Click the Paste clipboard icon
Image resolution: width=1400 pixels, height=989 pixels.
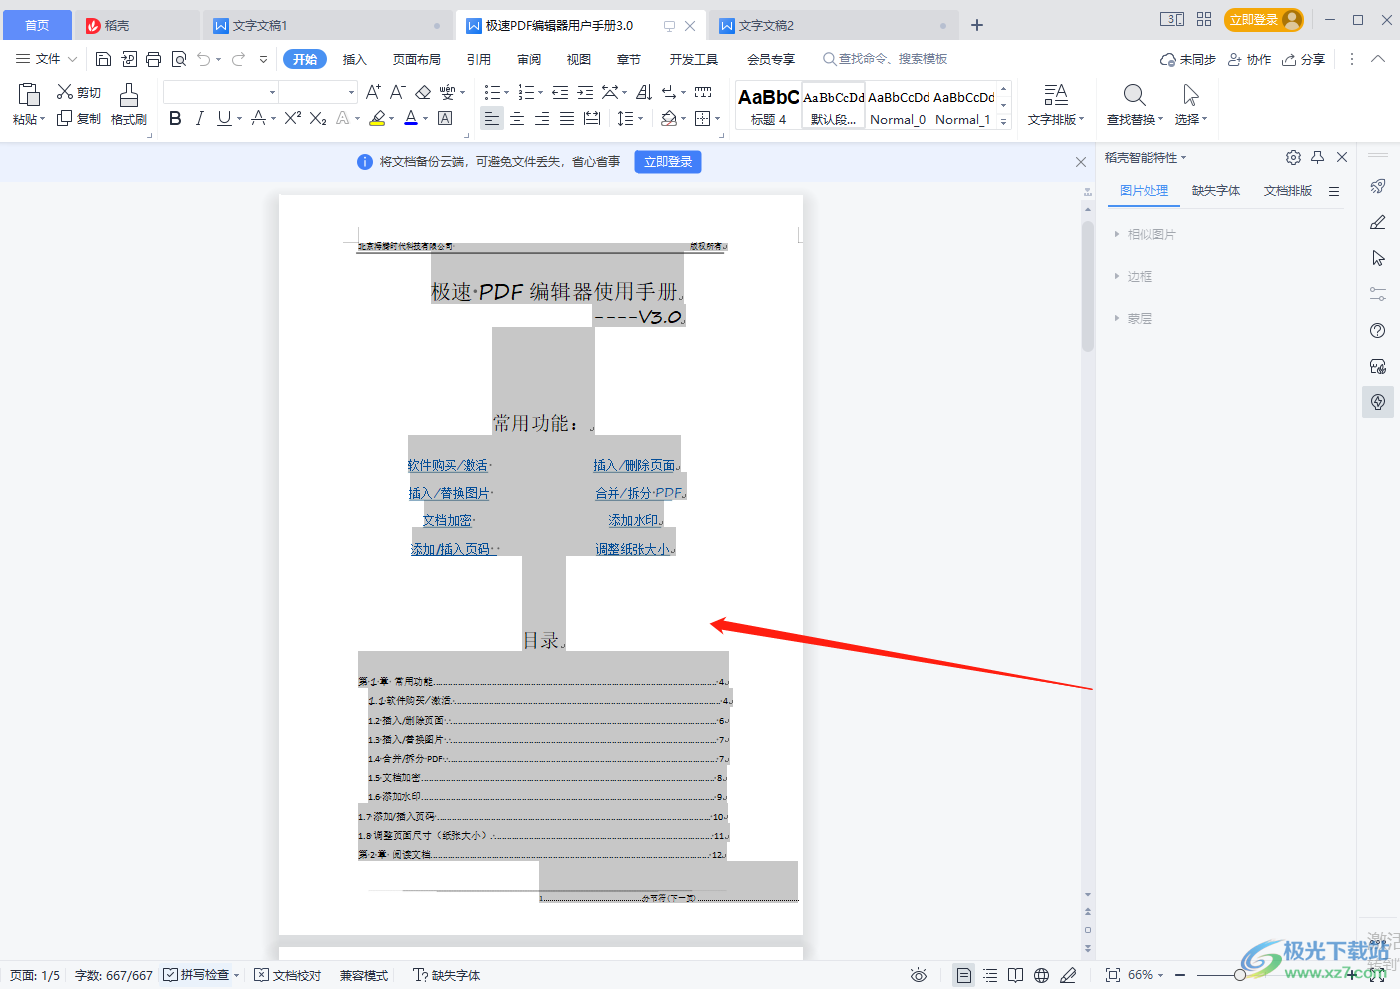click(x=28, y=95)
